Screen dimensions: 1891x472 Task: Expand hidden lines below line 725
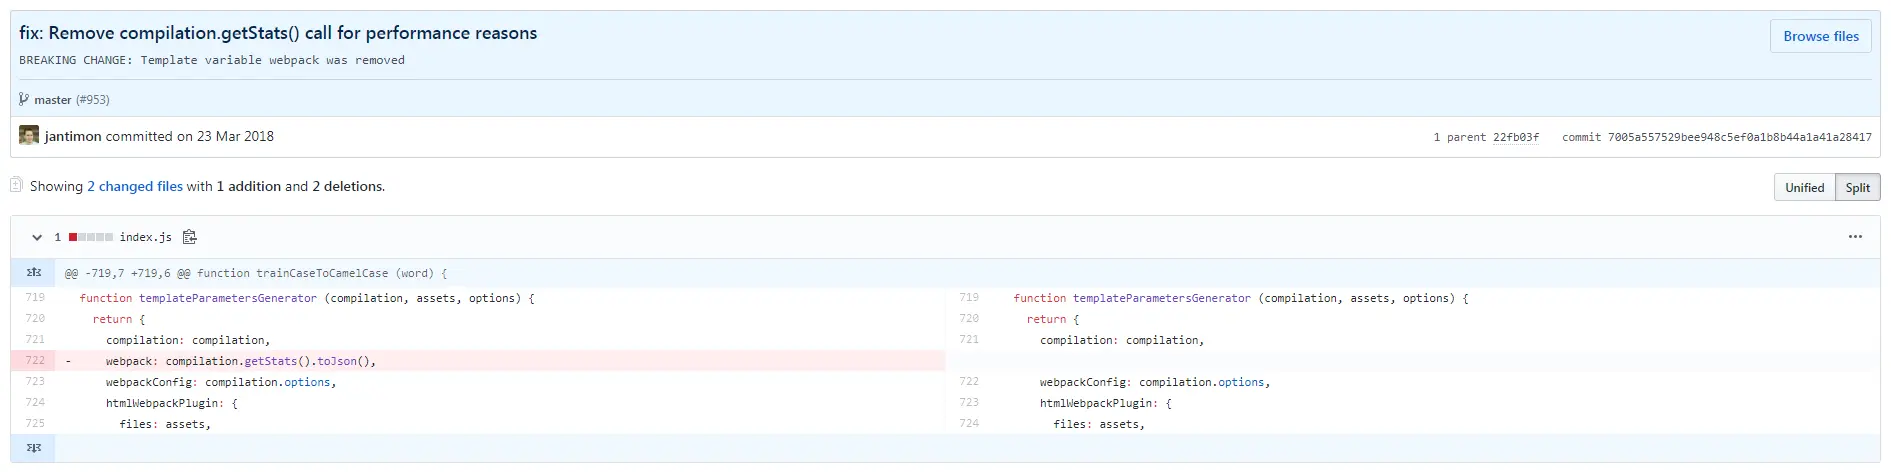point(33,448)
